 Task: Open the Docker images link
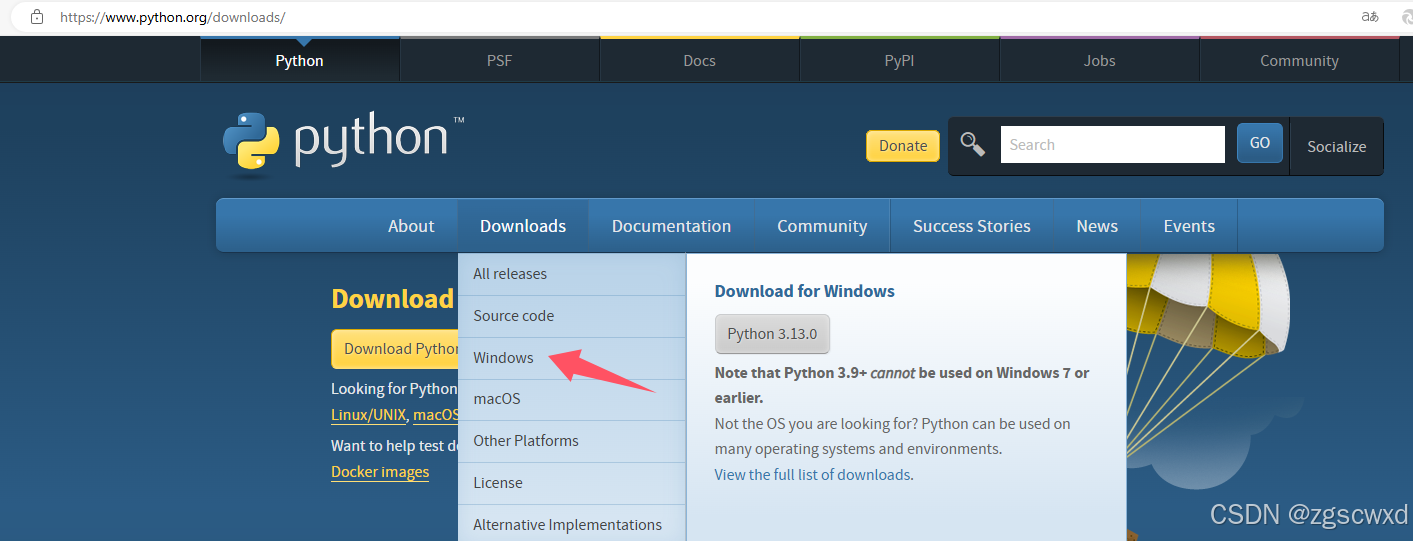(x=380, y=472)
